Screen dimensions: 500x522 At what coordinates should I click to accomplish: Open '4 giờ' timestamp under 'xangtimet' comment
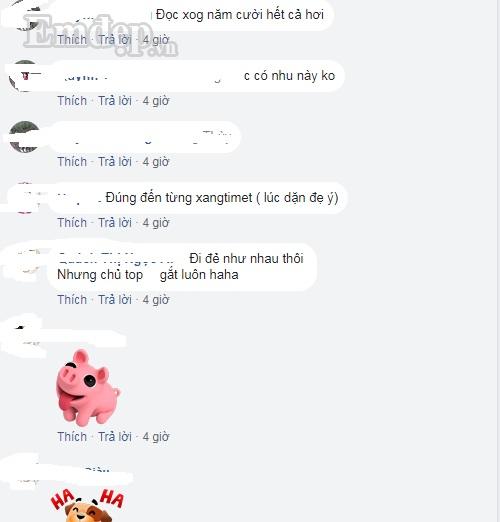point(156,223)
